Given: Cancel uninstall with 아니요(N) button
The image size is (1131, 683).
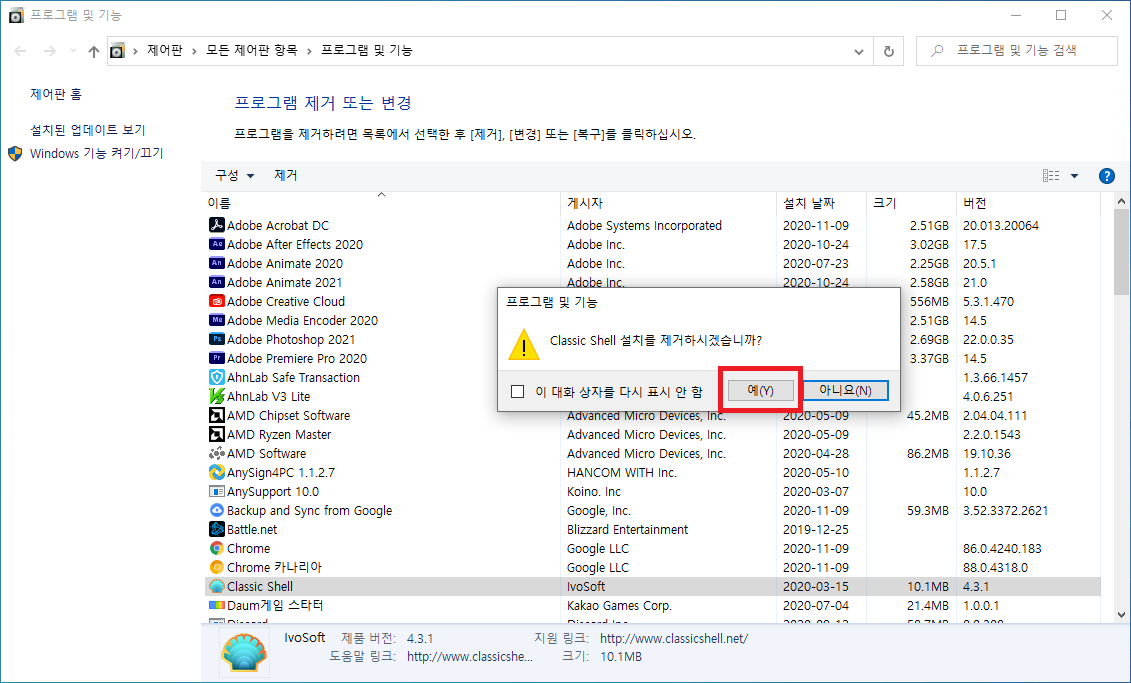Looking at the screenshot, I should point(845,390).
